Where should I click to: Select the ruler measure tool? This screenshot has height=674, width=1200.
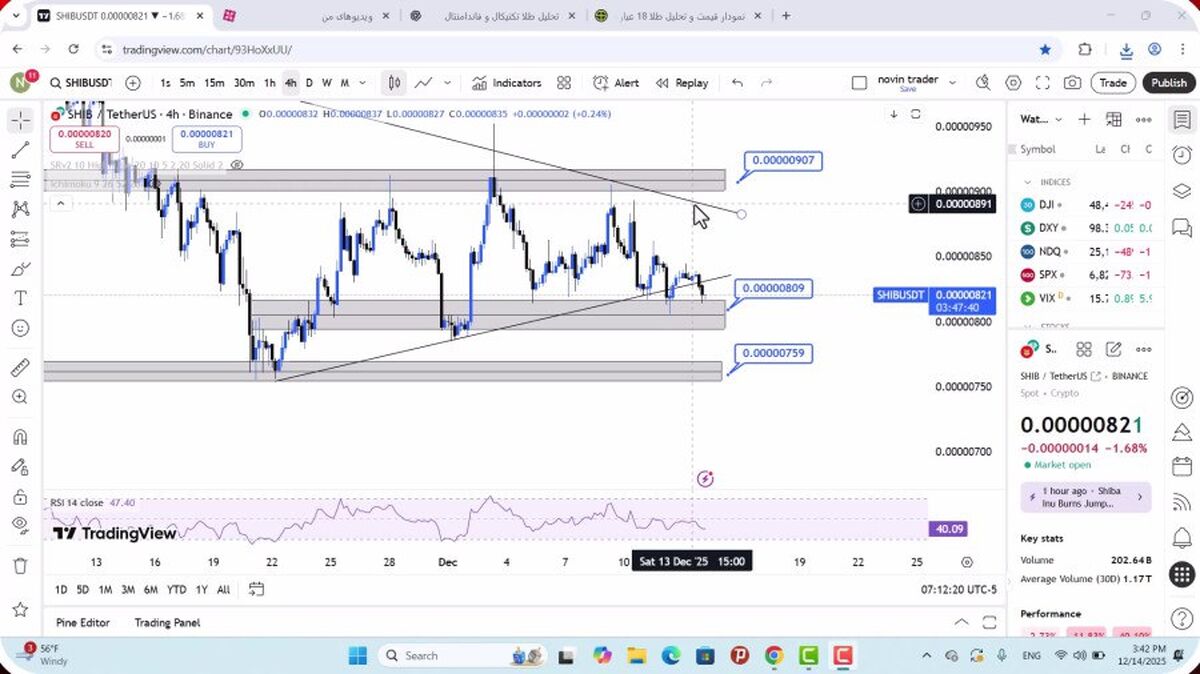pyautogui.click(x=20, y=367)
